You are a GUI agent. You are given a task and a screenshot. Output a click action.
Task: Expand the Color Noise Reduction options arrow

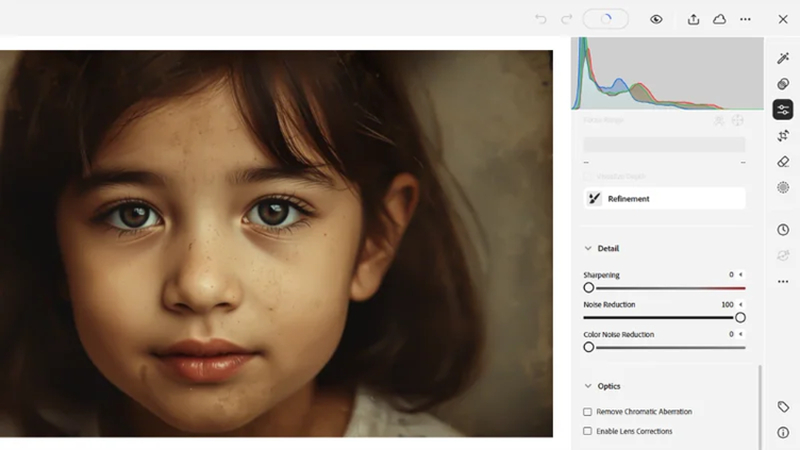click(x=741, y=334)
